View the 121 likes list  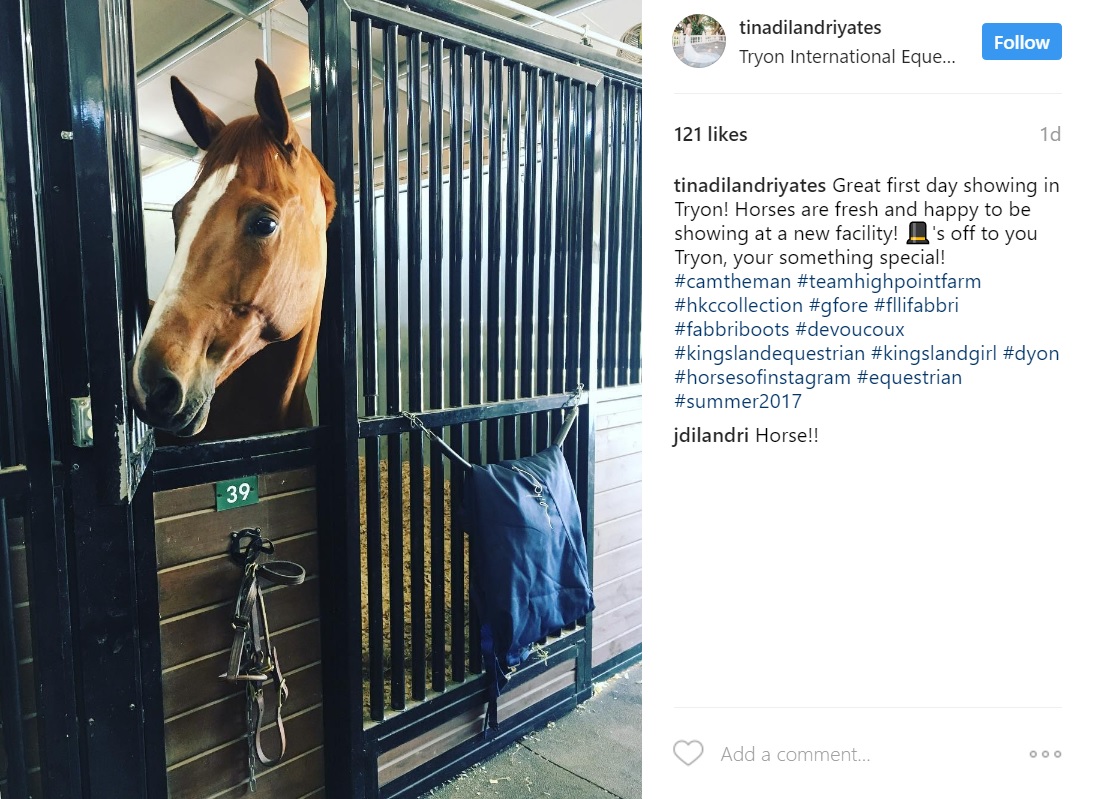710,134
